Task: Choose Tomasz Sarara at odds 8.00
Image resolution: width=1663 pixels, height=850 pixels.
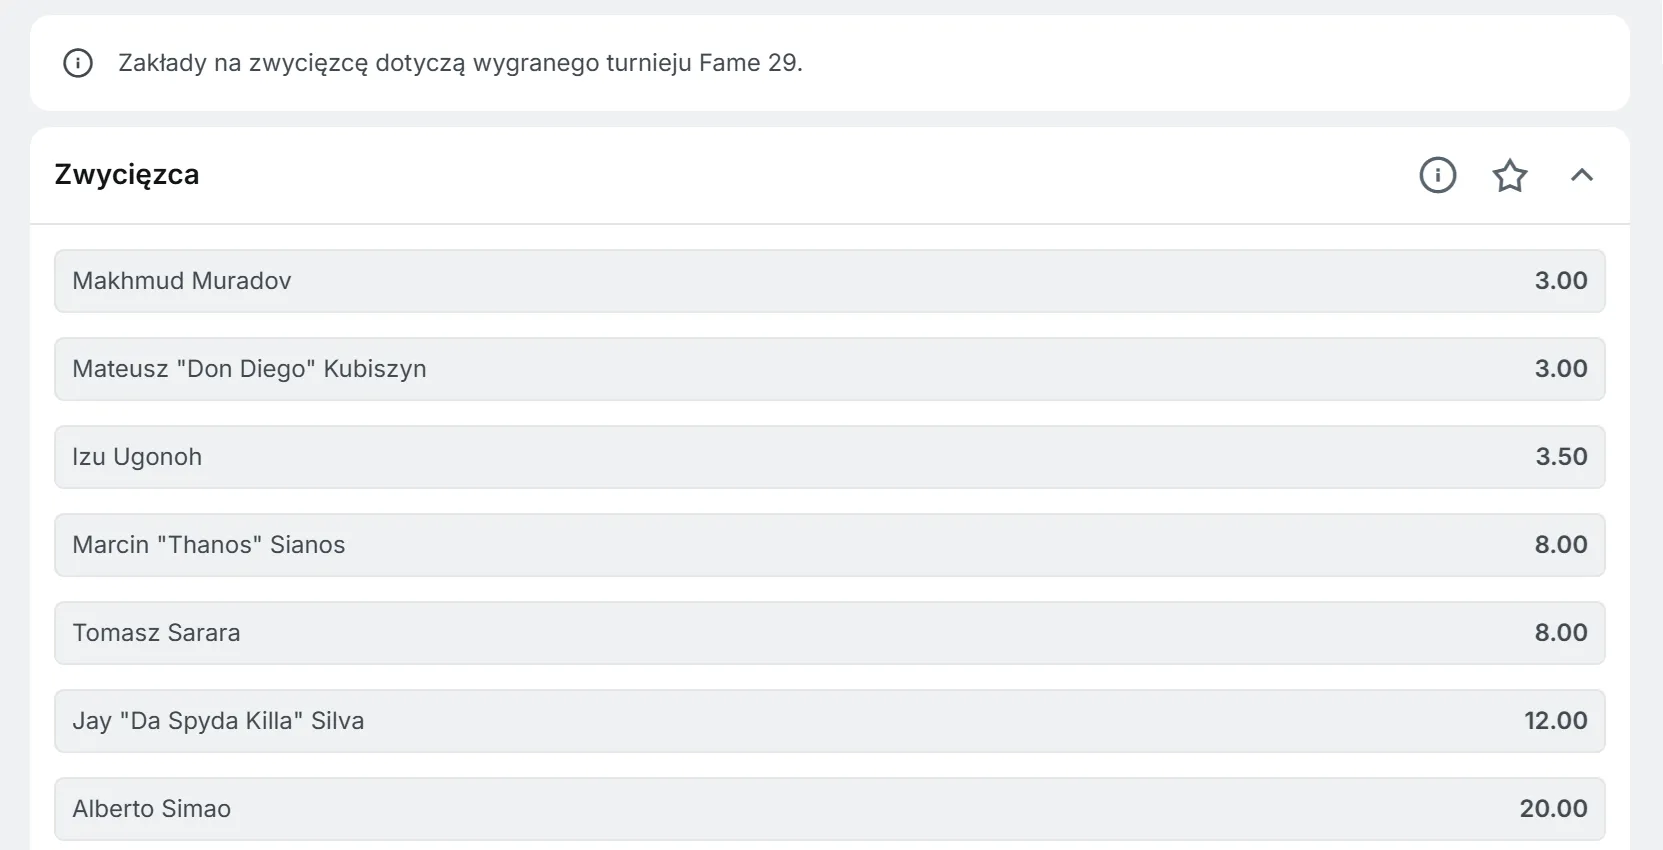Action: 828,633
